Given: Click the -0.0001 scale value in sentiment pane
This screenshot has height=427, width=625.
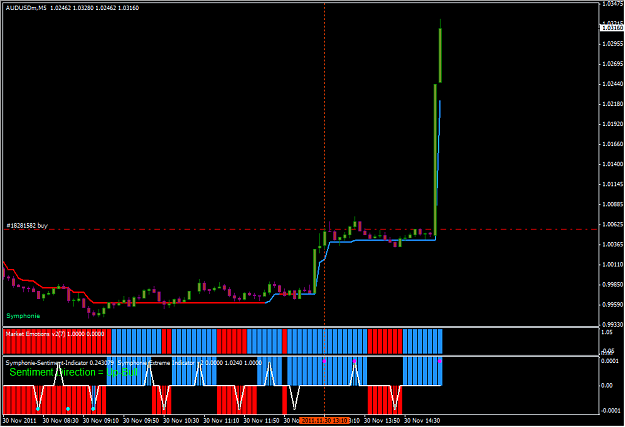Looking at the screenshot, I should tap(611, 411).
